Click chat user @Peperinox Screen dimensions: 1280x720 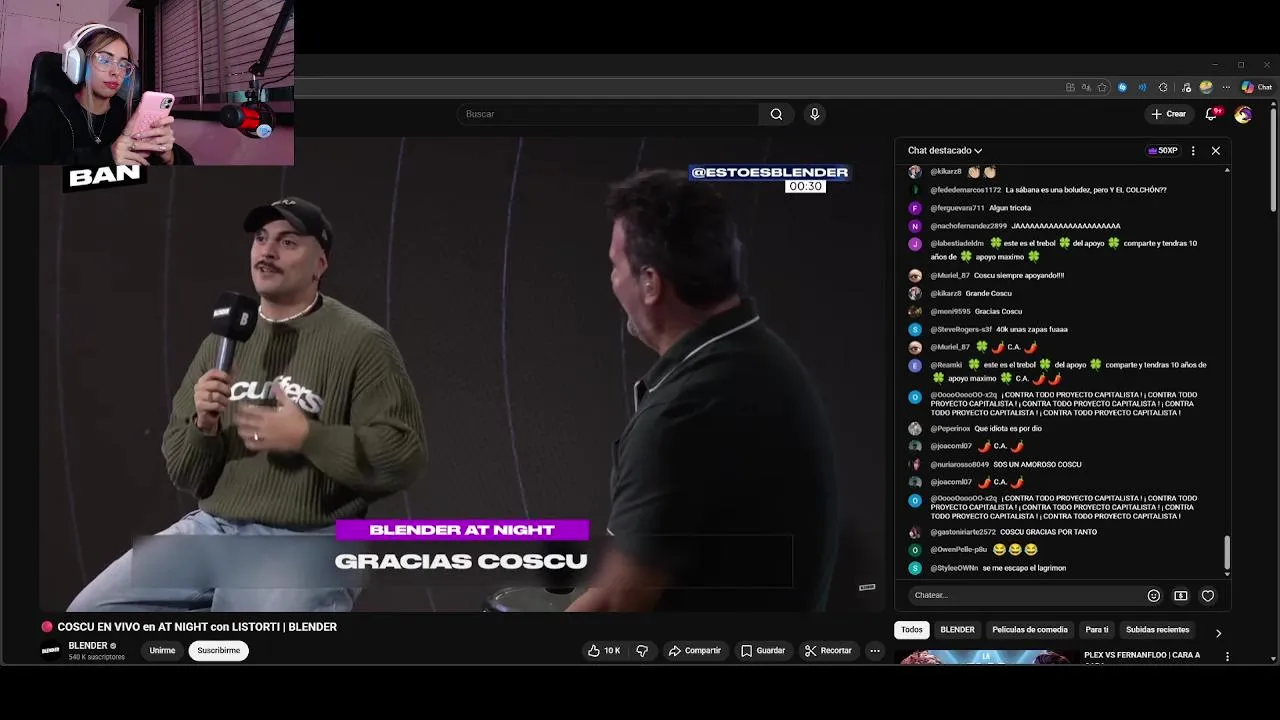pos(950,429)
